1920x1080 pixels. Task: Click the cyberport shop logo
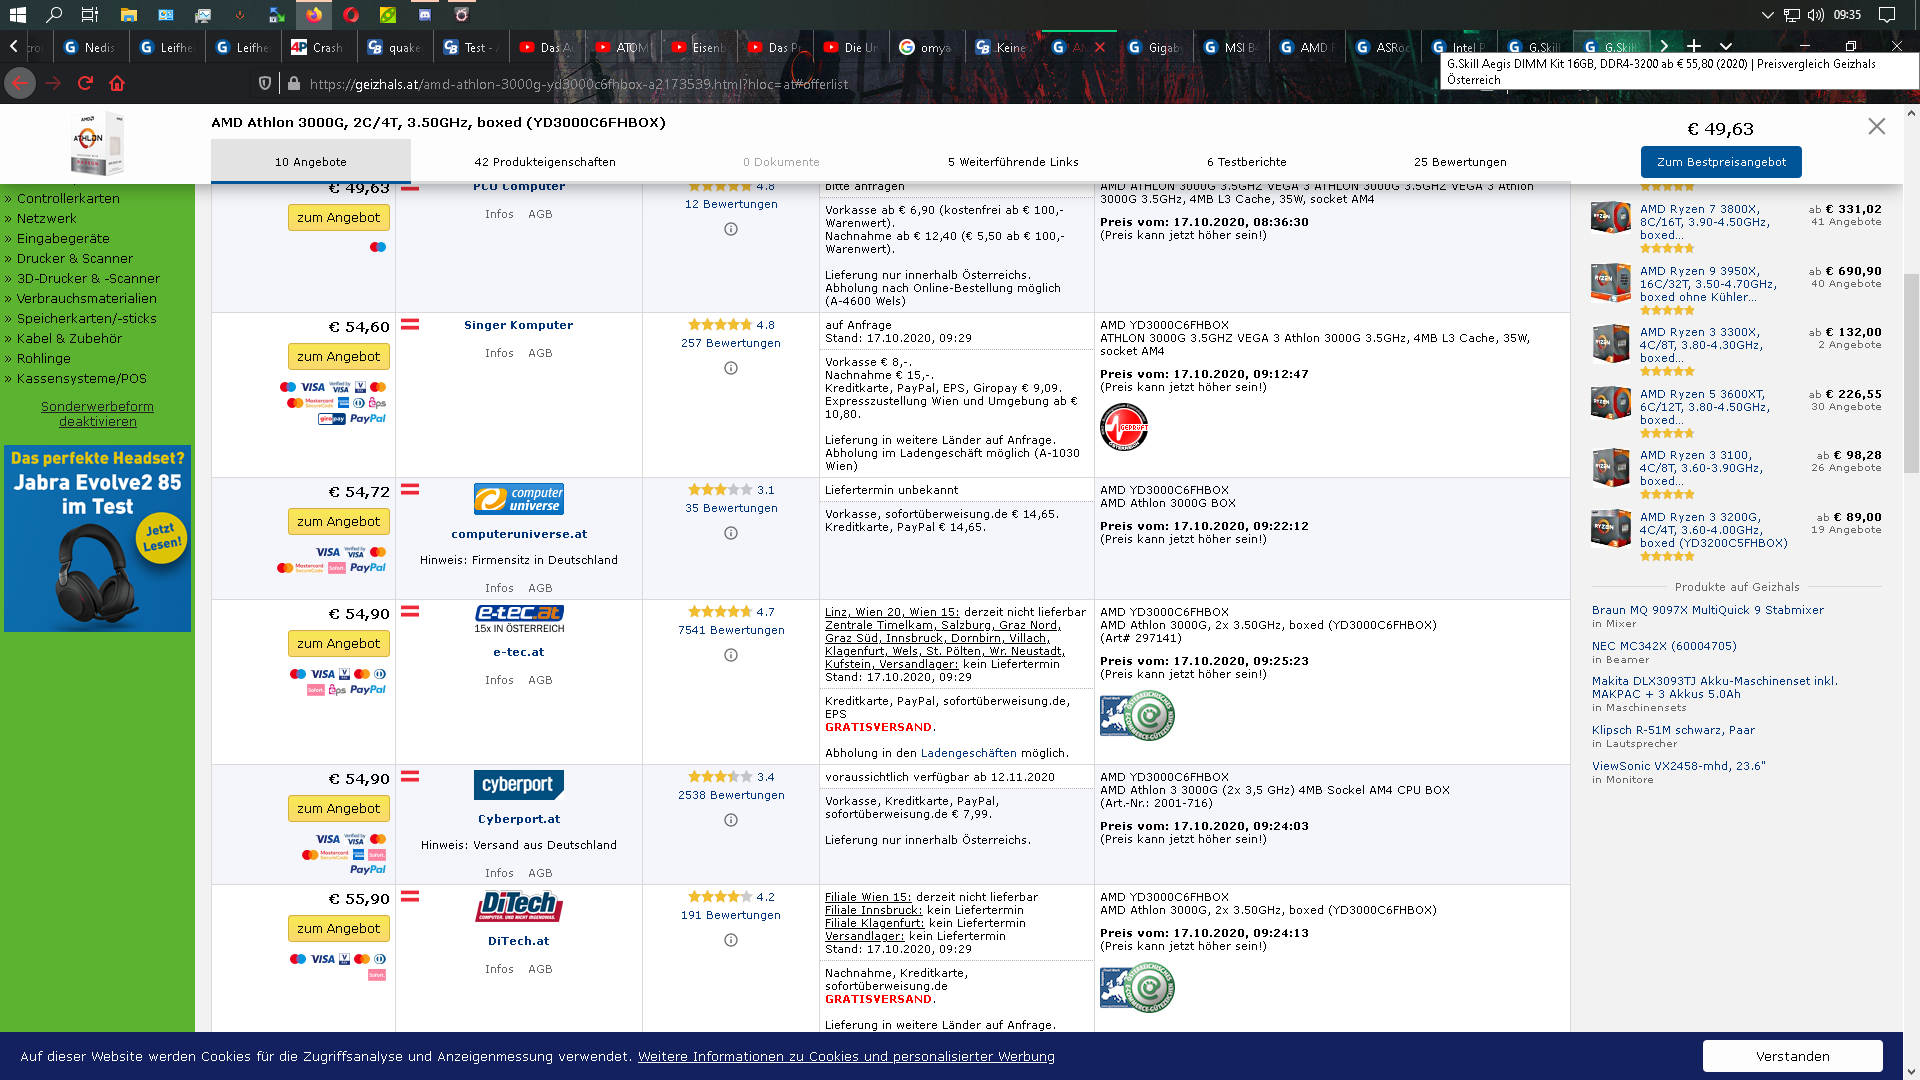coord(519,785)
